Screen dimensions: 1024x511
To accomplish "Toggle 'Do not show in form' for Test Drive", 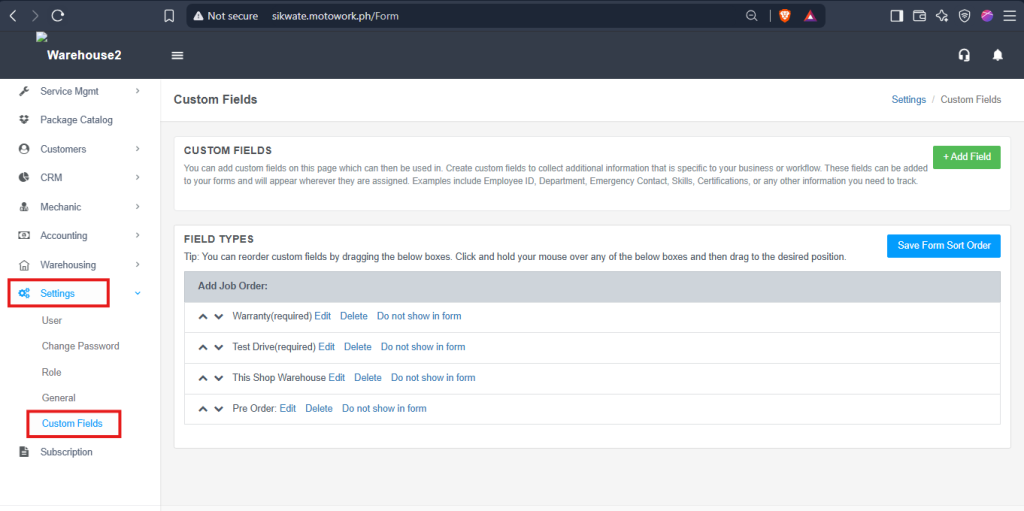I will pos(423,347).
